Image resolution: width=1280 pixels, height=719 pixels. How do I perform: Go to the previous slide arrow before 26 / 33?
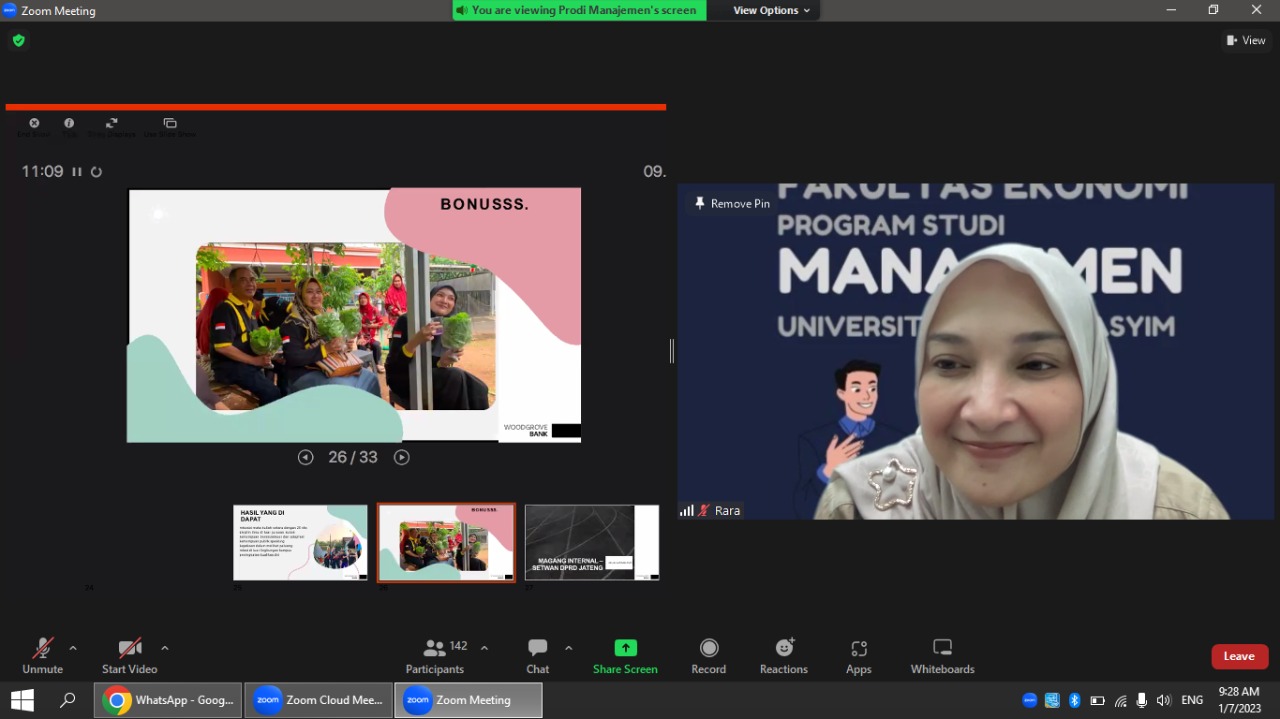[x=306, y=457]
